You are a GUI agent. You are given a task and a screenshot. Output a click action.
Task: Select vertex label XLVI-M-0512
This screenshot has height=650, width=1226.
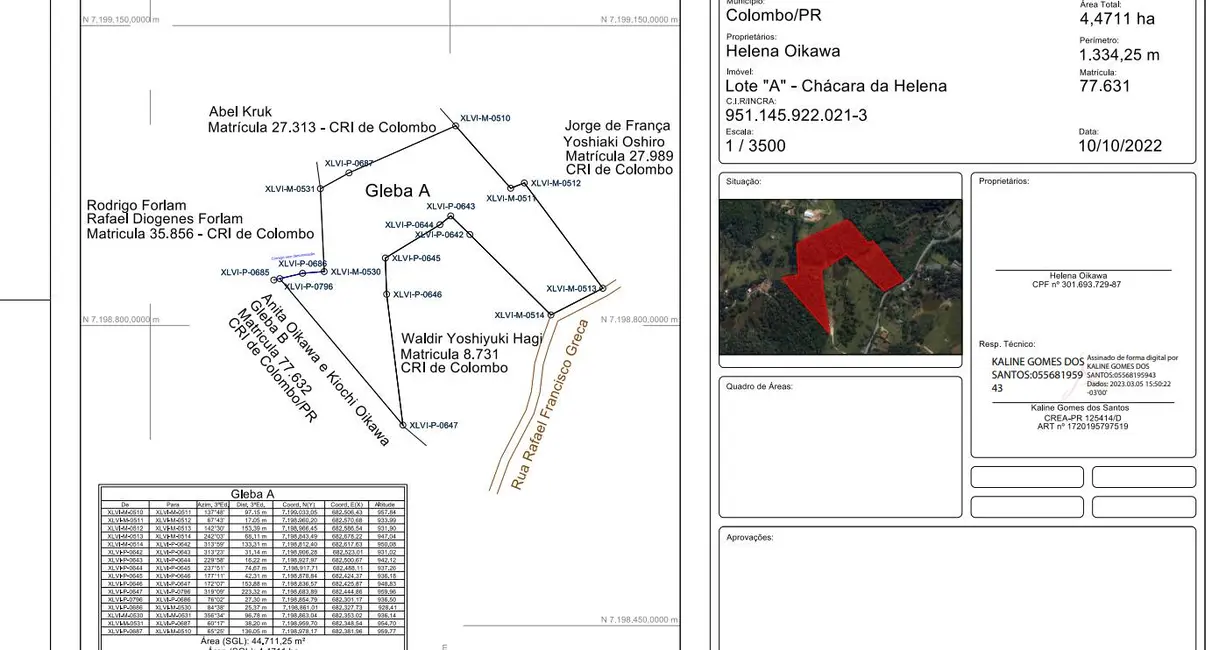tap(555, 183)
